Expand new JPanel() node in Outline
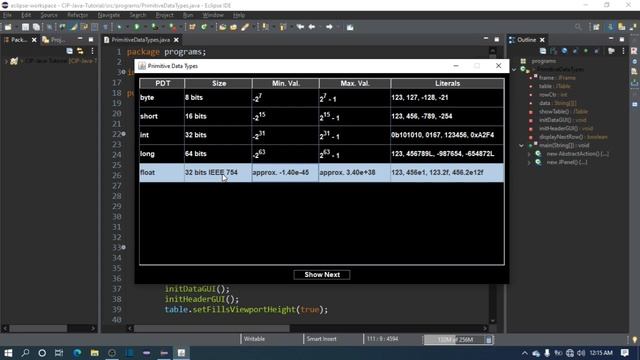 529,162
